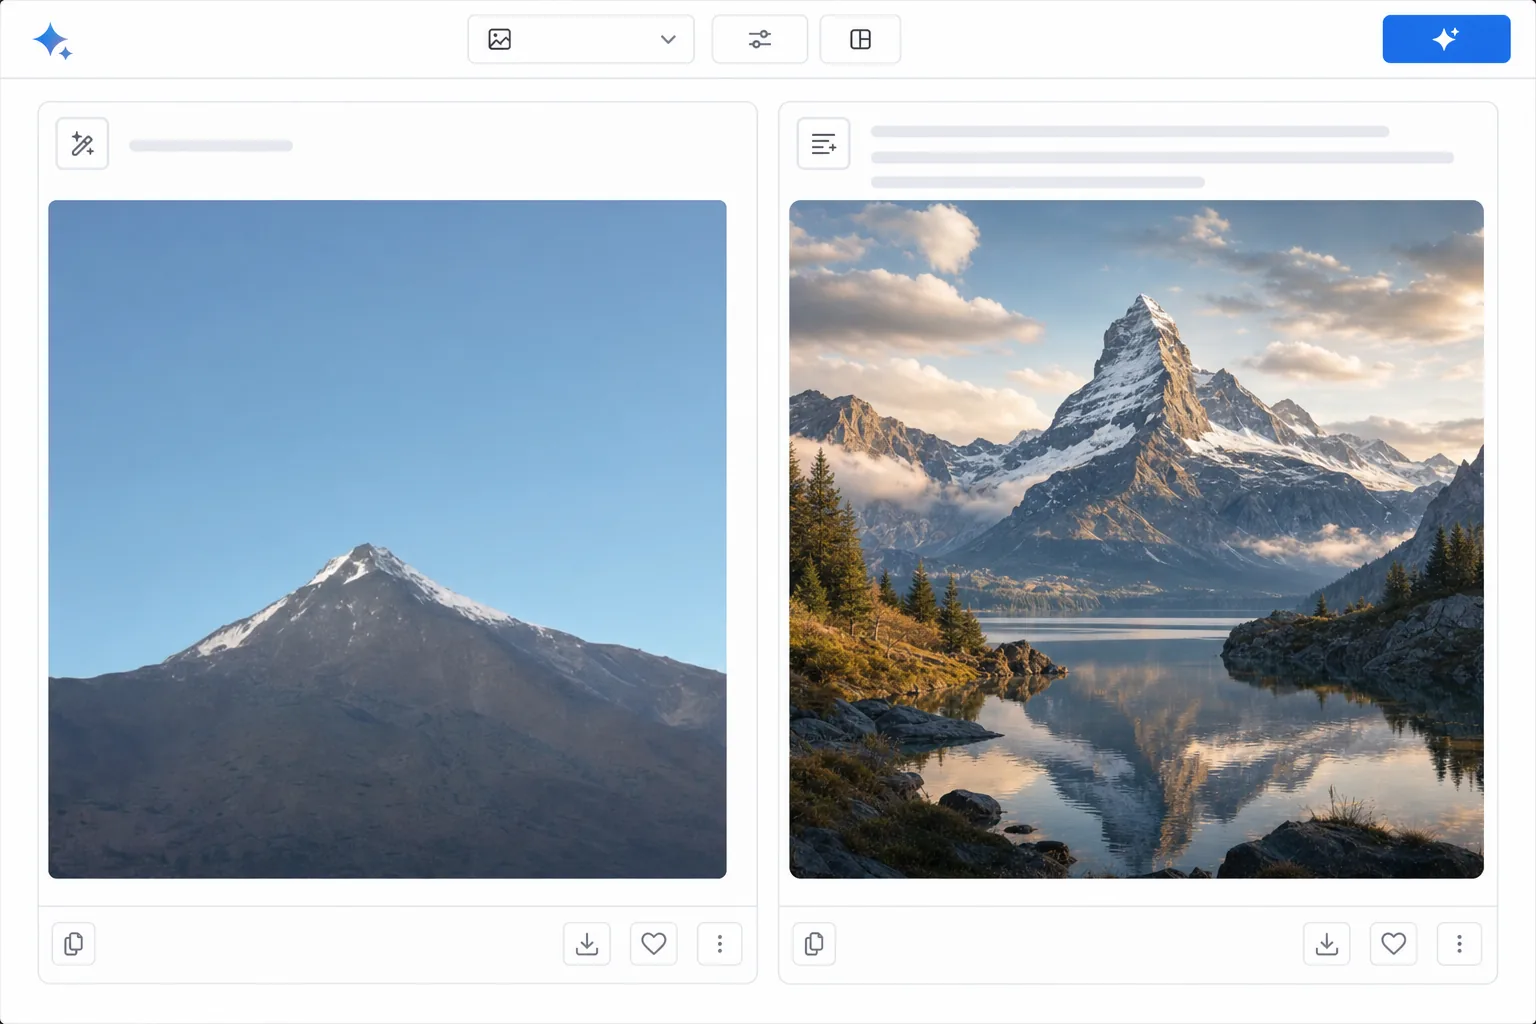Toggle the side-by-side layout view
This screenshot has width=1536, height=1024.
point(860,39)
